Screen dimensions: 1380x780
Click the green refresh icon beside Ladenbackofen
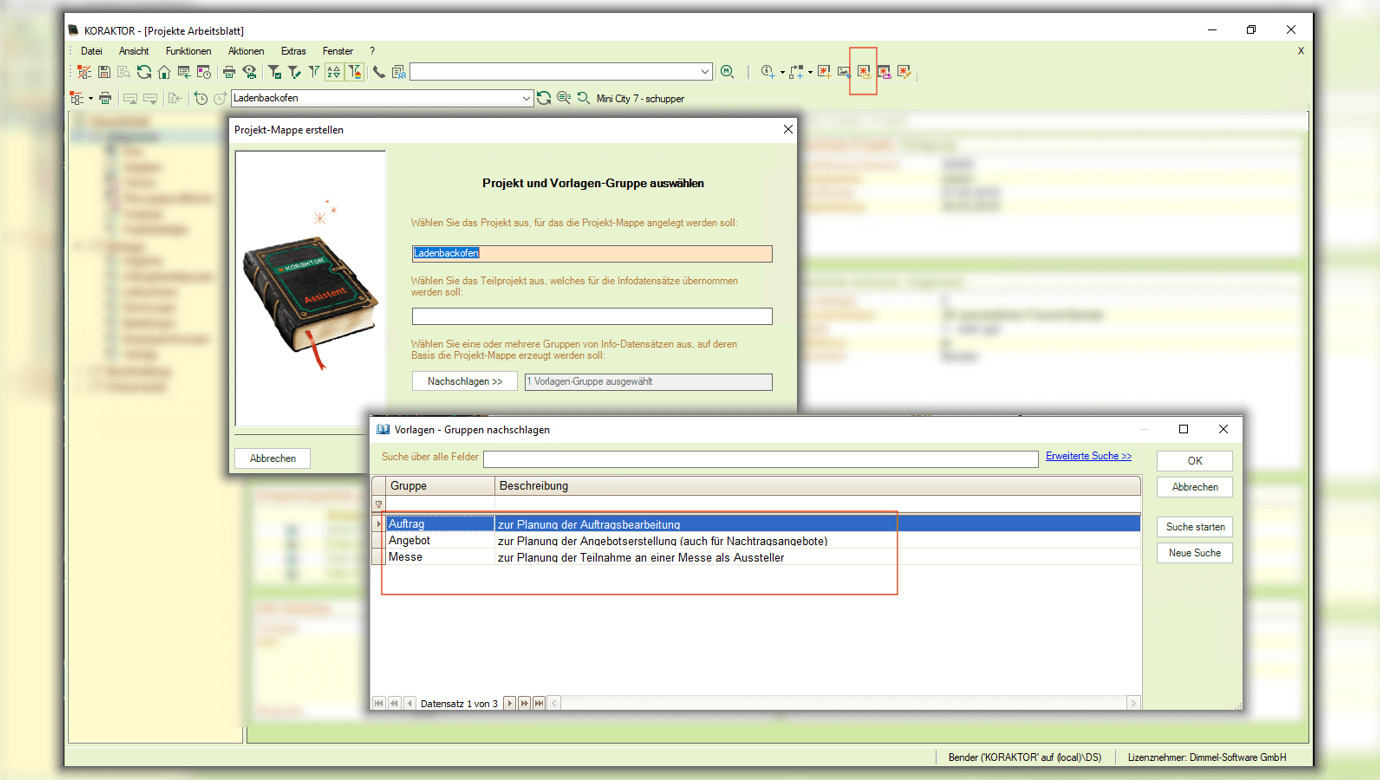544,98
